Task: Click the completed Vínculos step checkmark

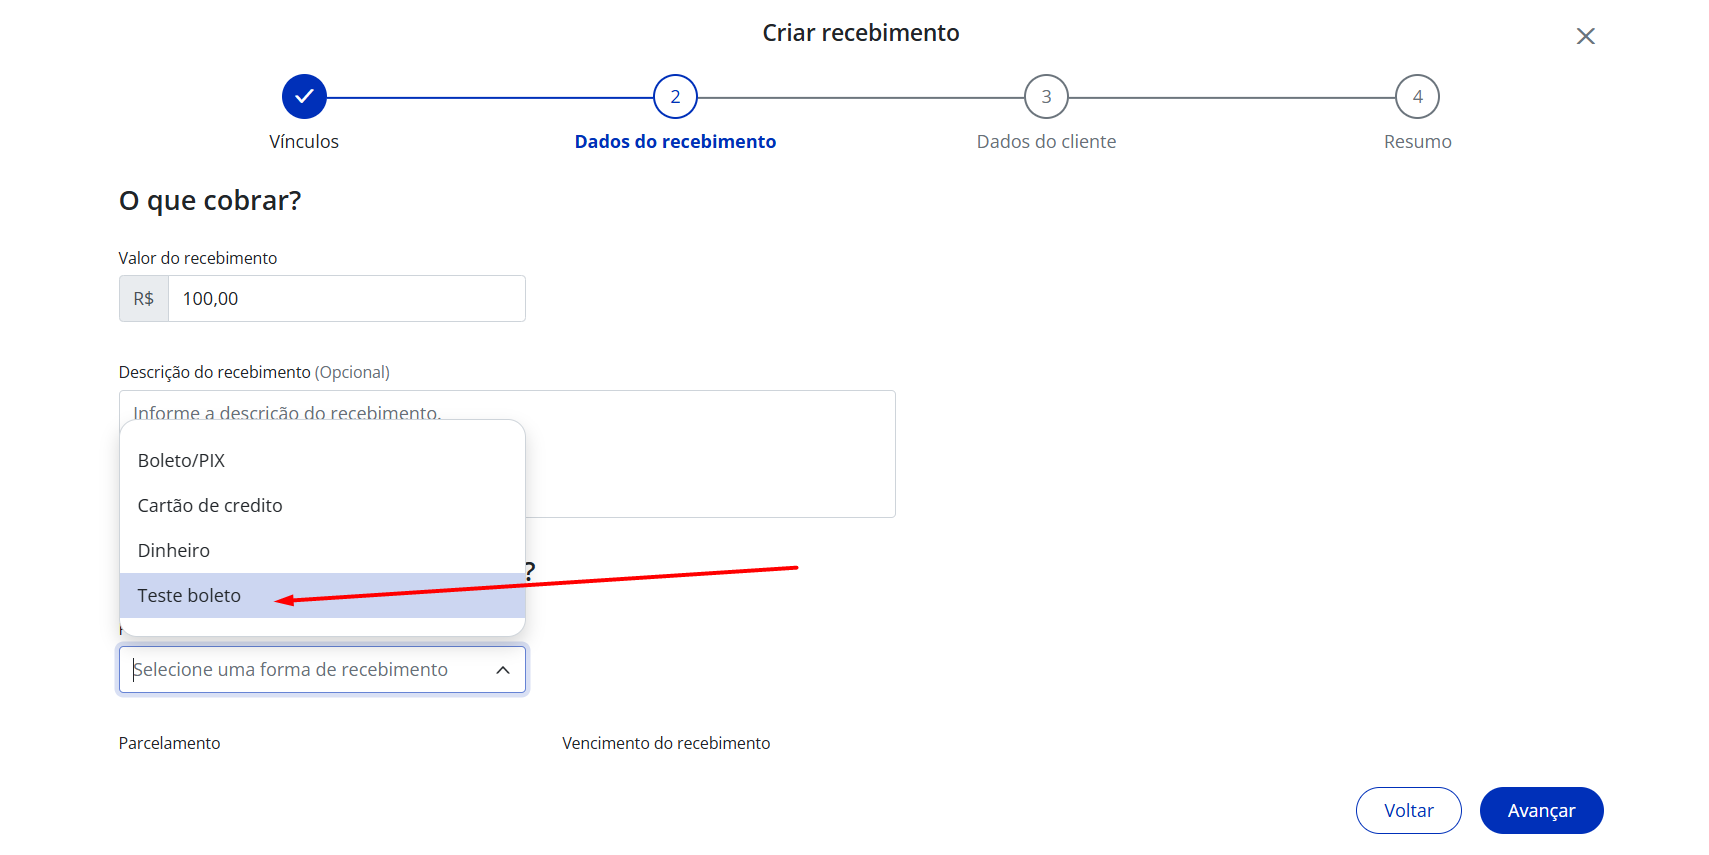Action: click(304, 97)
